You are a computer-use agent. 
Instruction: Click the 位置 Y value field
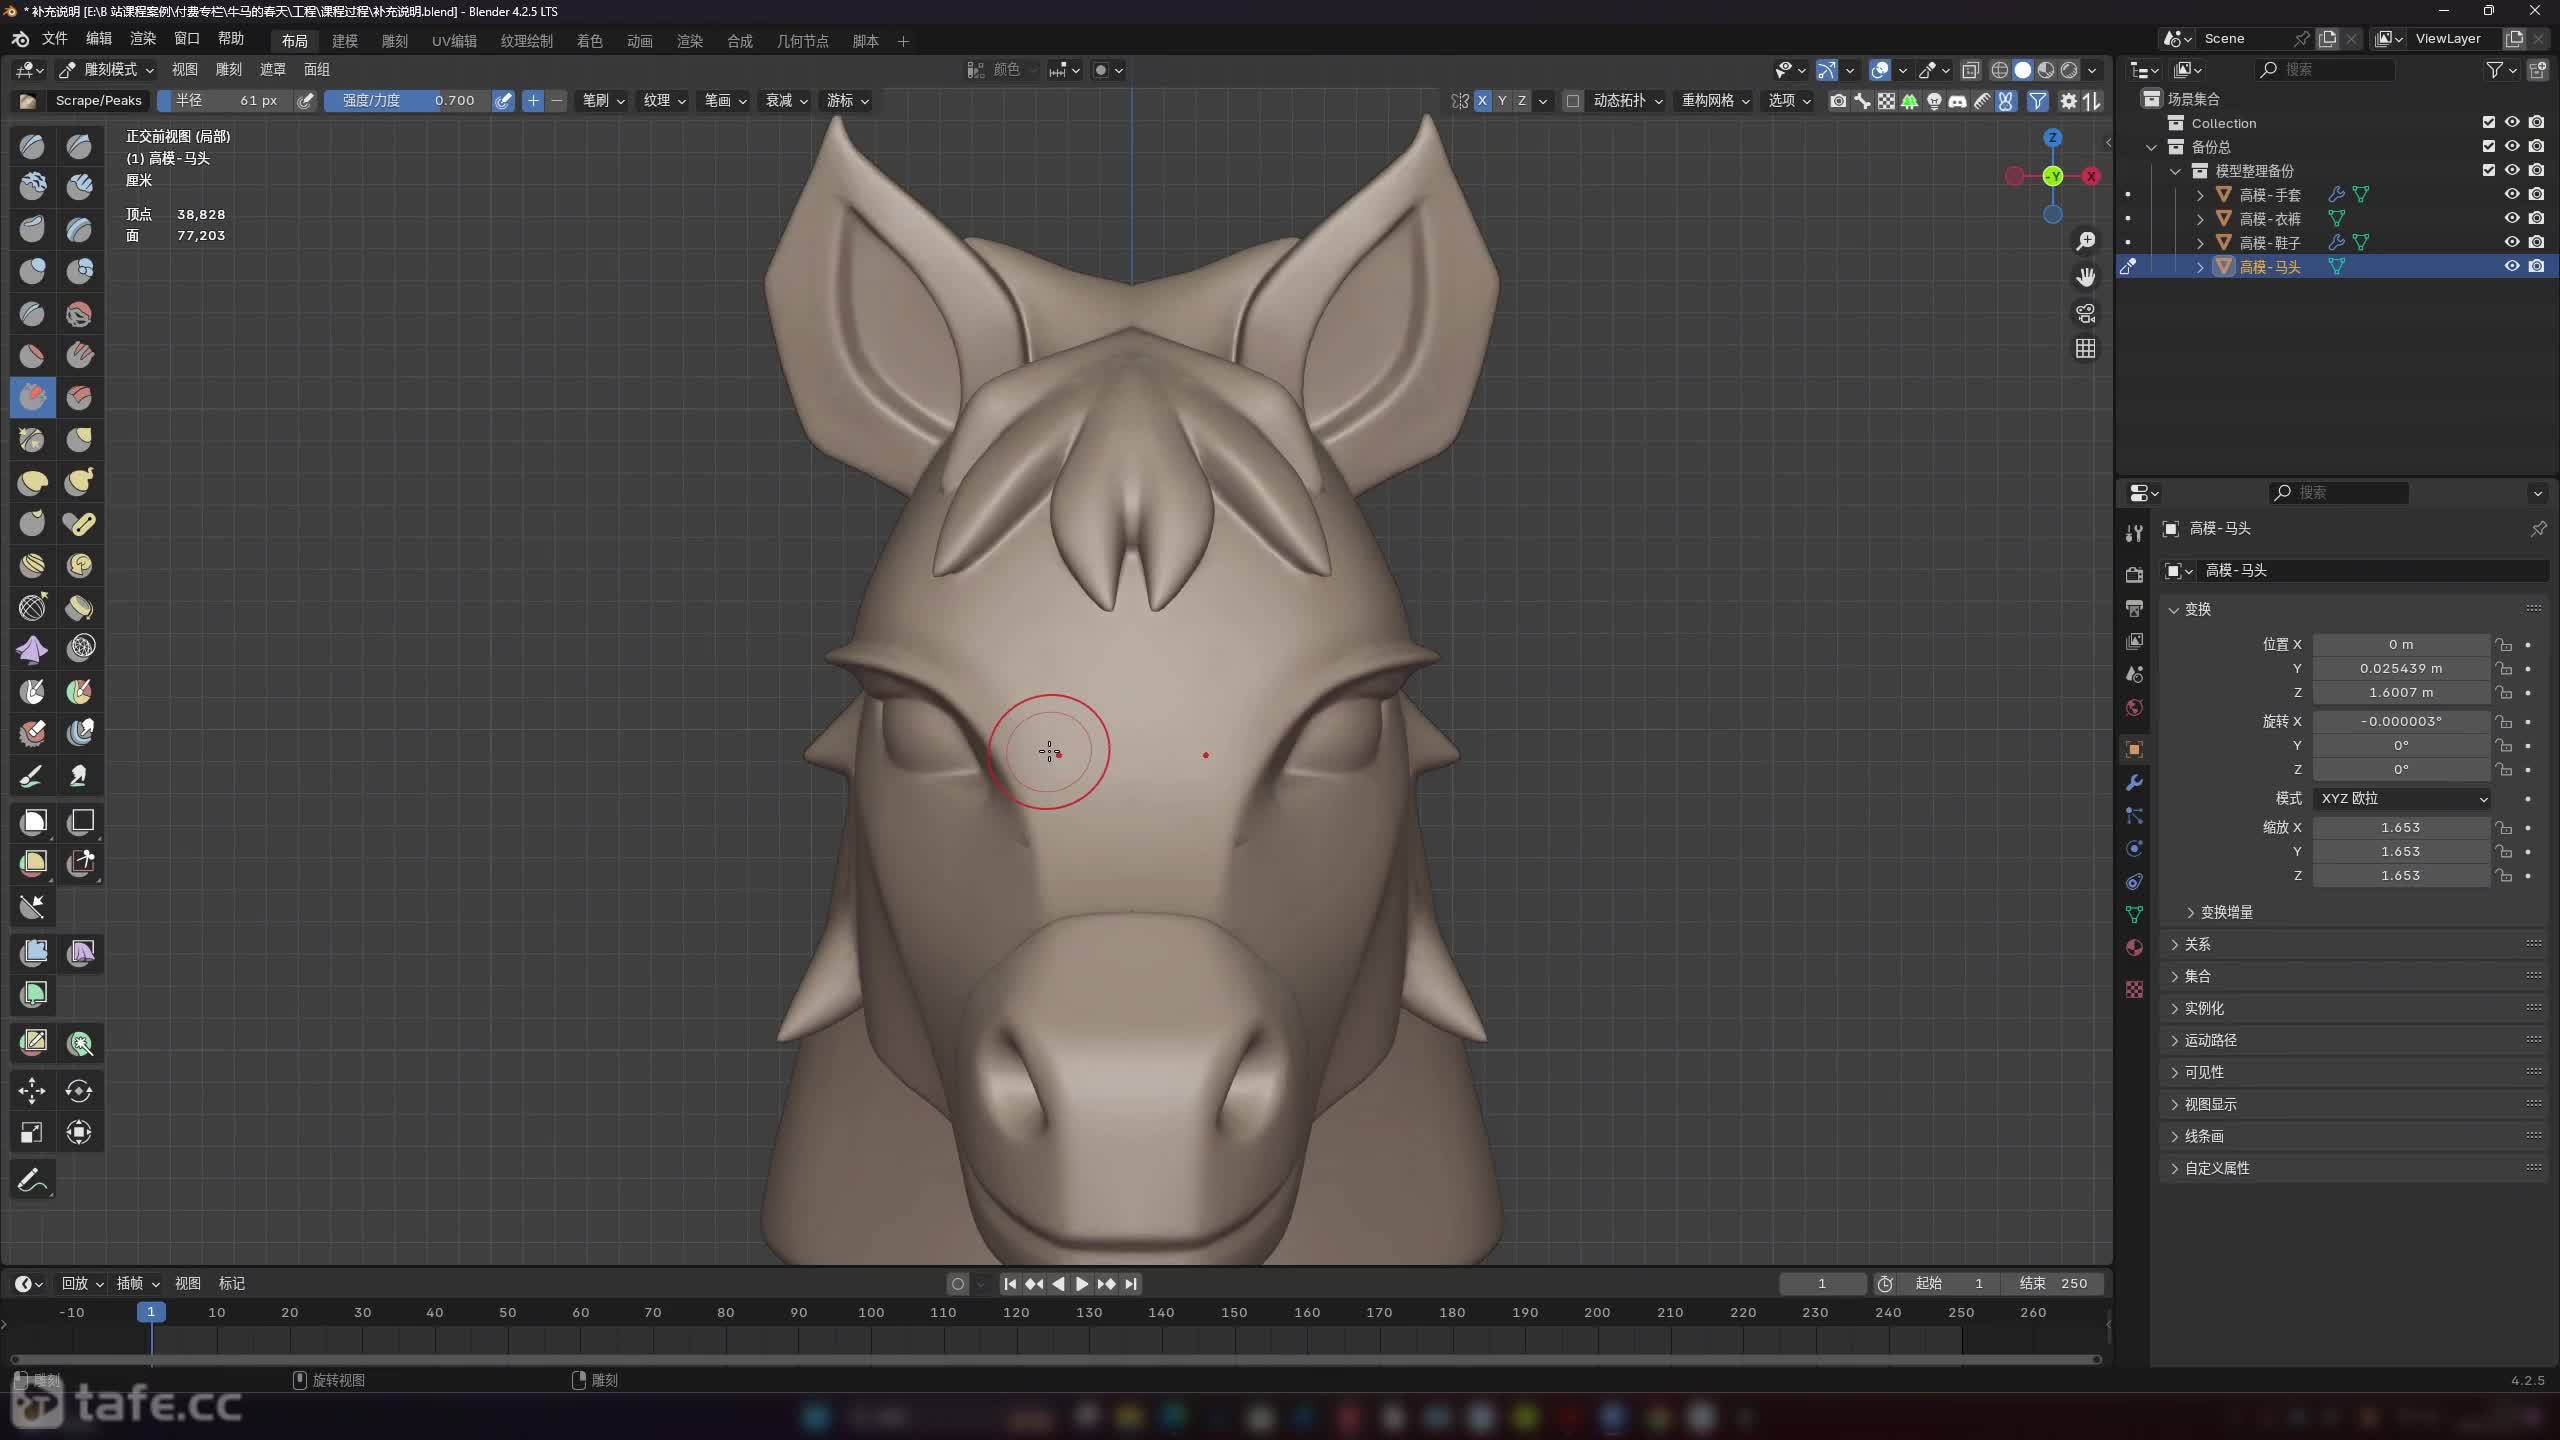click(2400, 668)
